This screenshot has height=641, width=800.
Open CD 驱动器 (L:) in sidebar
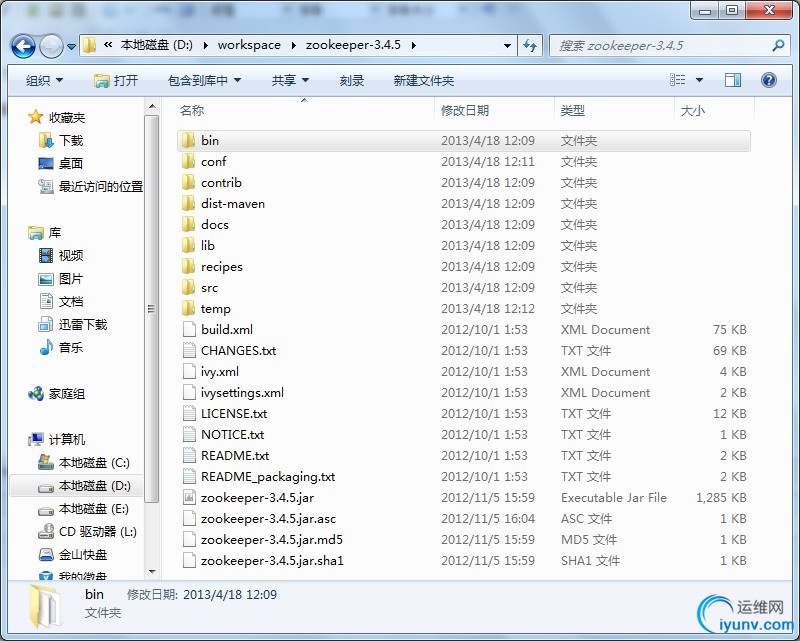[88, 532]
